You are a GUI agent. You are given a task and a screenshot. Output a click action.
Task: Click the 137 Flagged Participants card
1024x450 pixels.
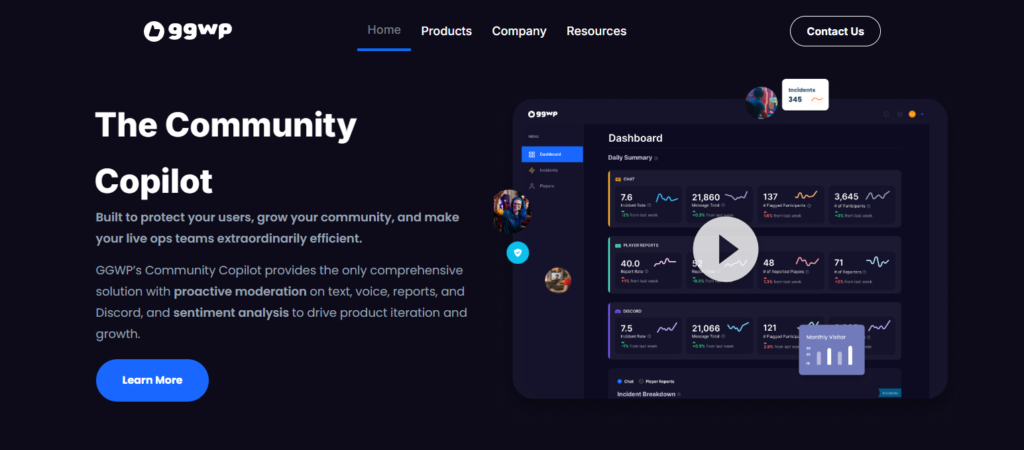(x=791, y=205)
